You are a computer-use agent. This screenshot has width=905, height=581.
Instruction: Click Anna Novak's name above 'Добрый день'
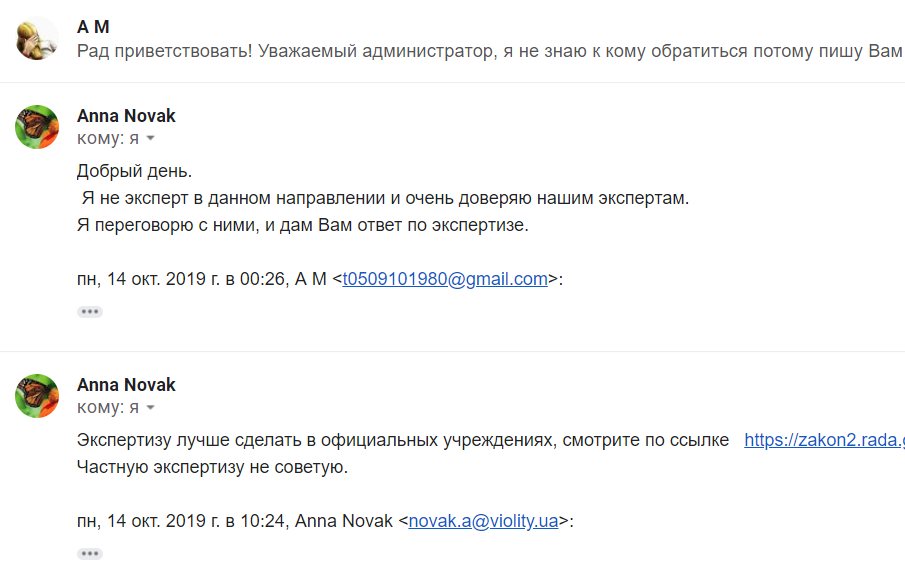[126, 116]
